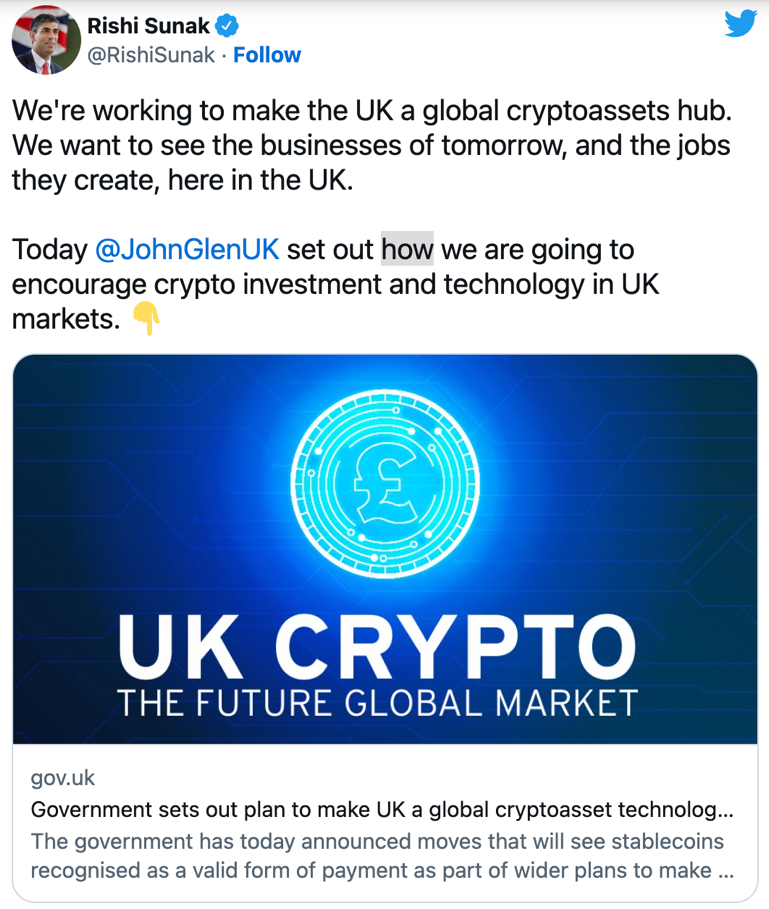Click the first tweet paragraph about cryptoassets hub
Viewport: 769px width, 909px height.
click(371, 146)
